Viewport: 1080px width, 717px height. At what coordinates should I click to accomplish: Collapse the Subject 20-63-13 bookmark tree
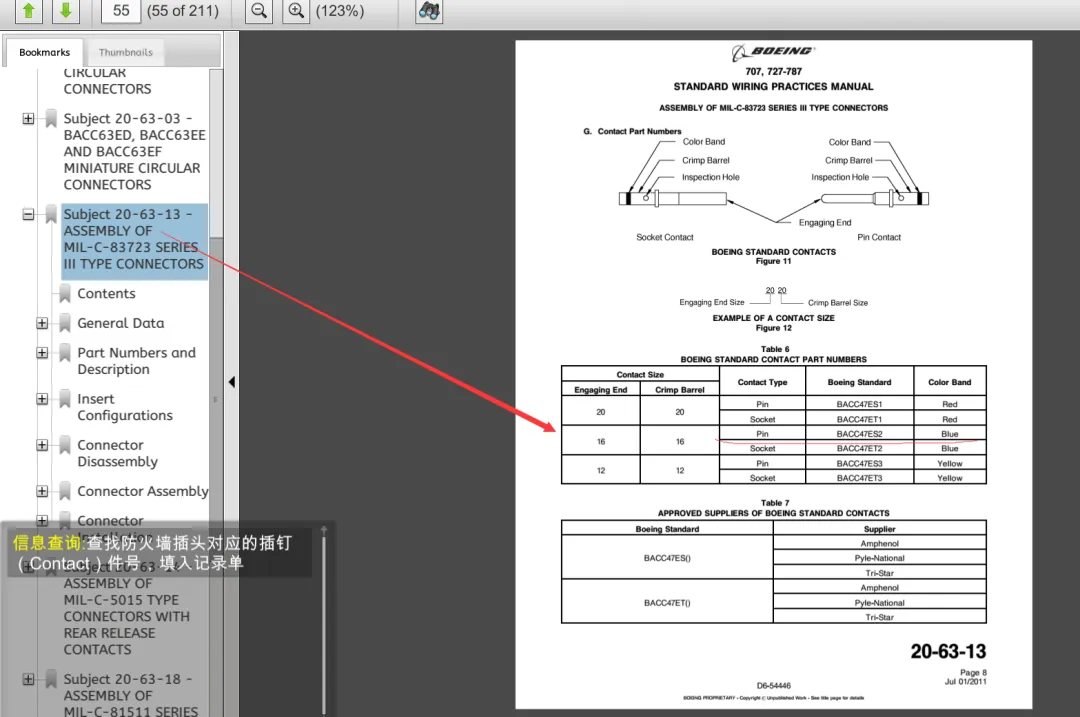pos(28,215)
